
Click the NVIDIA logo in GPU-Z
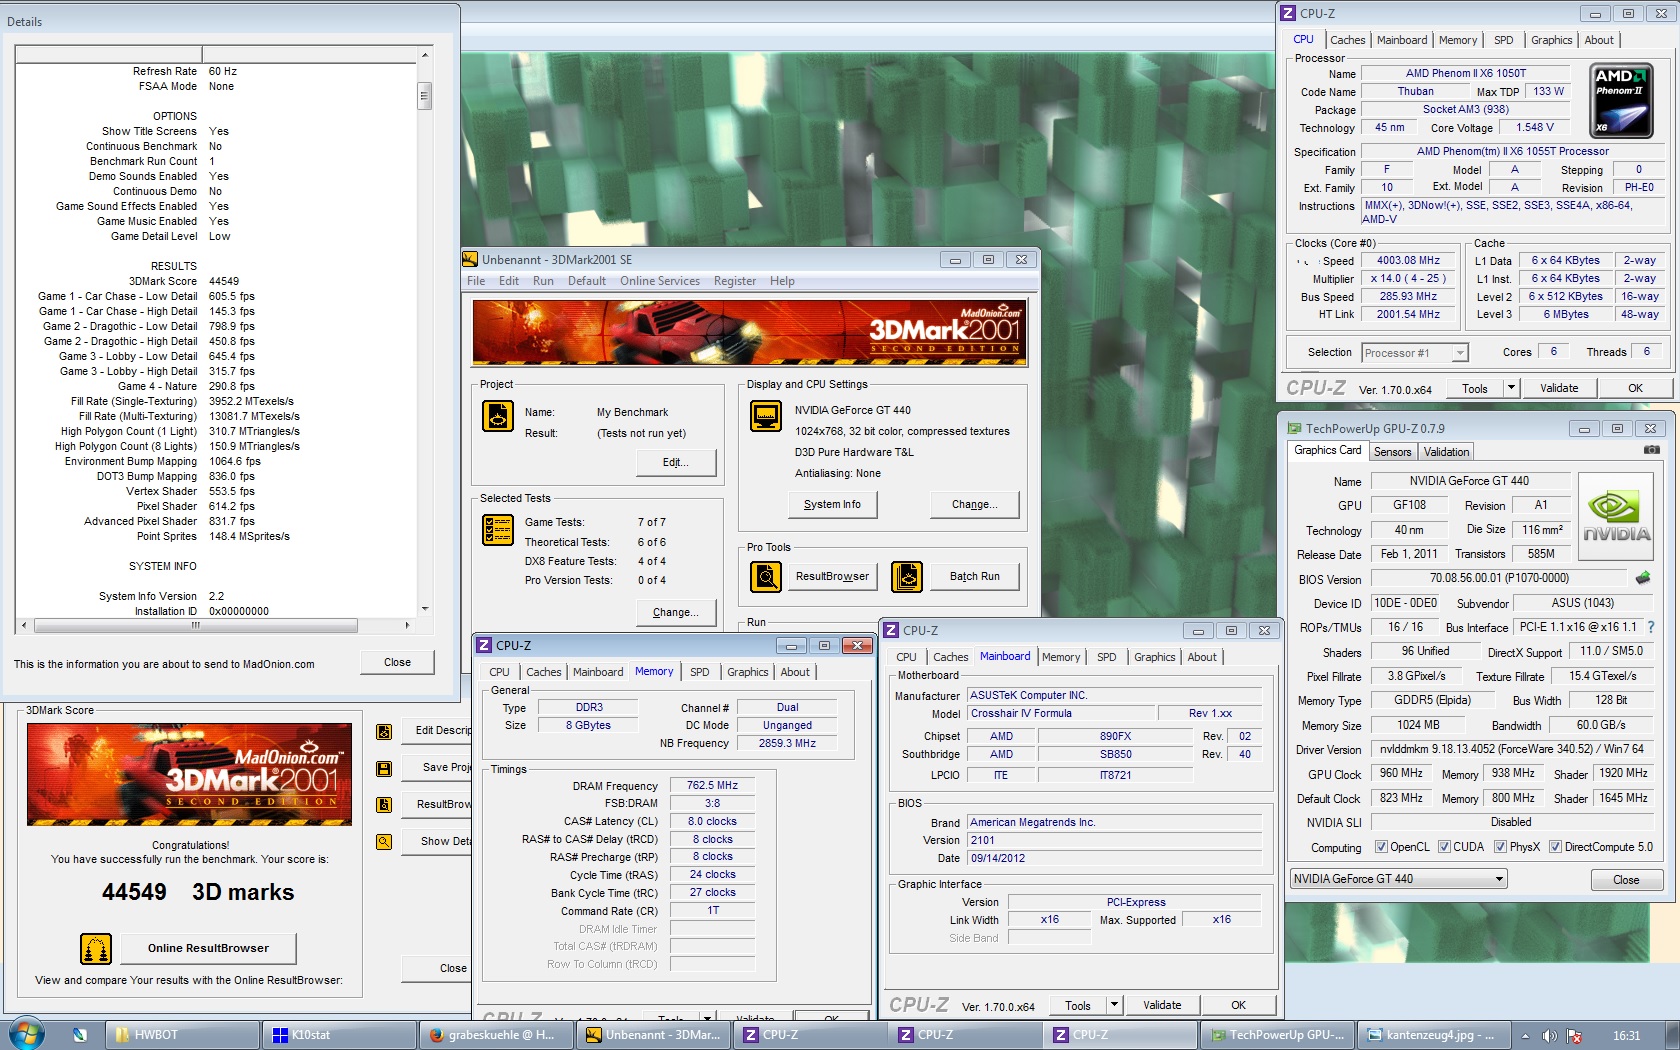[1616, 514]
